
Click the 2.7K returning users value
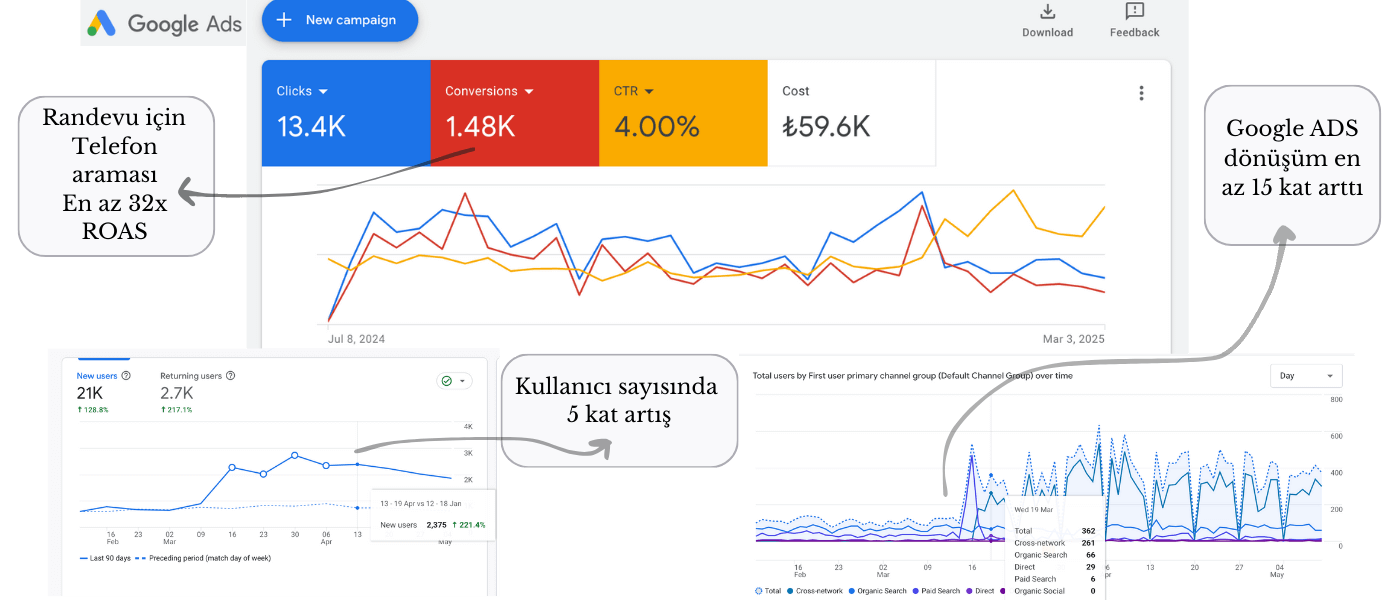177,393
